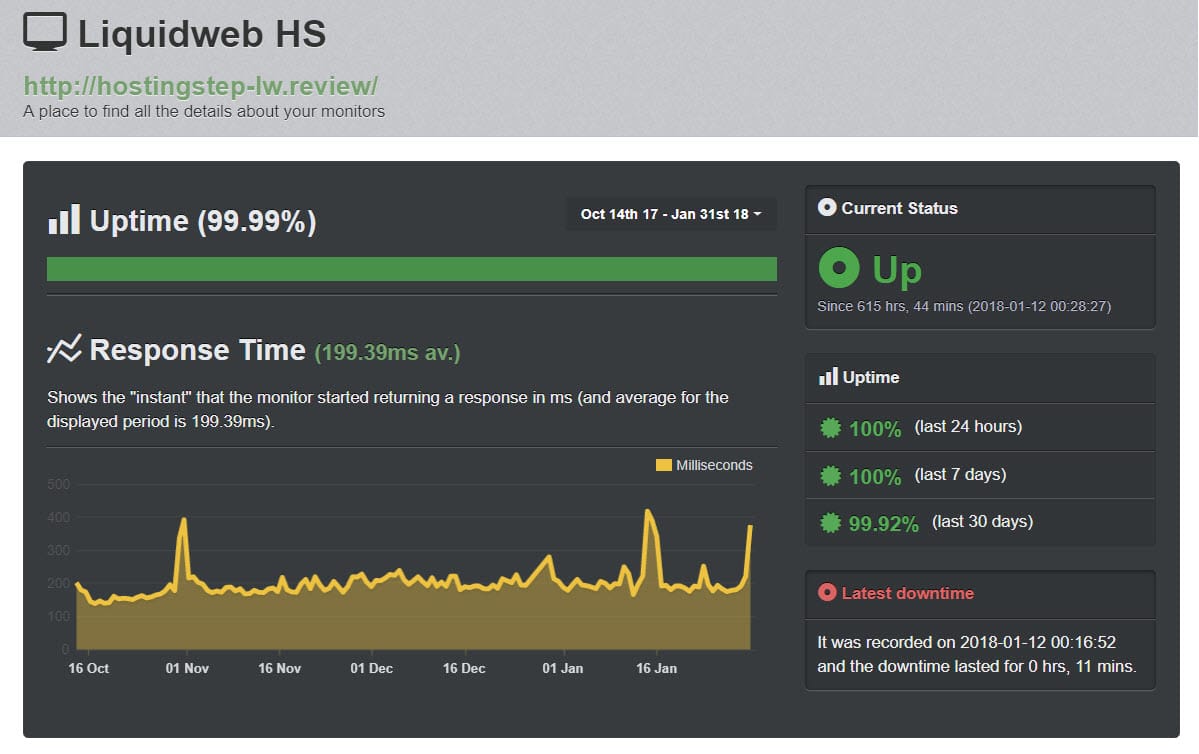Click the 16 Oct x-axis label
The image size is (1199, 754).
(89, 668)
